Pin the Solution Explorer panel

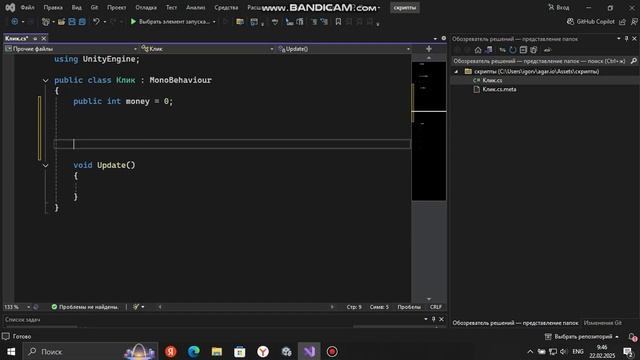[627, 39]
